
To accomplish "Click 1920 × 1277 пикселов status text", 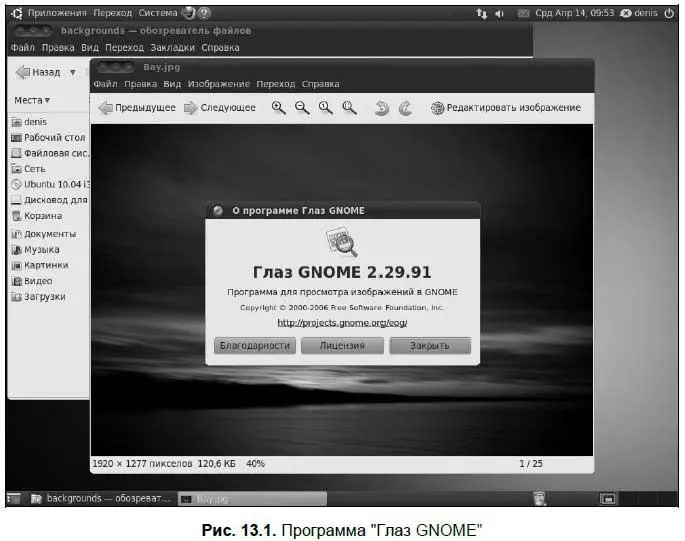I will coord(142,464).
